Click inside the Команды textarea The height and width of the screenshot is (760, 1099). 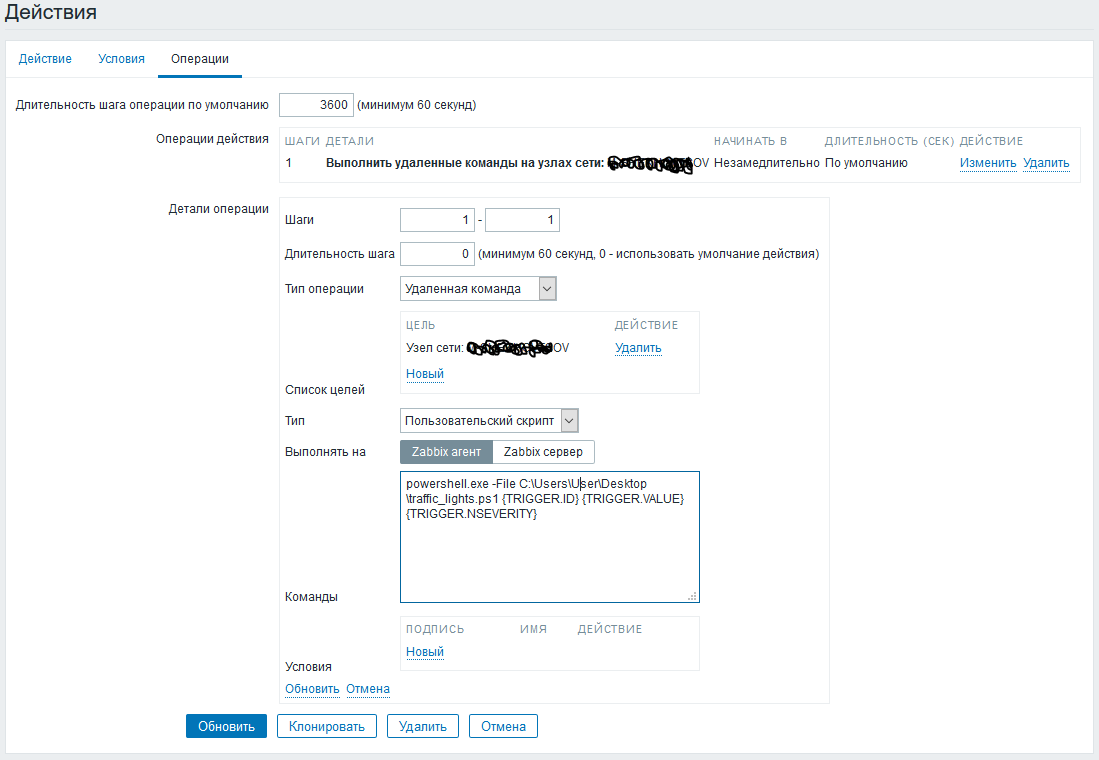(550, 537)
